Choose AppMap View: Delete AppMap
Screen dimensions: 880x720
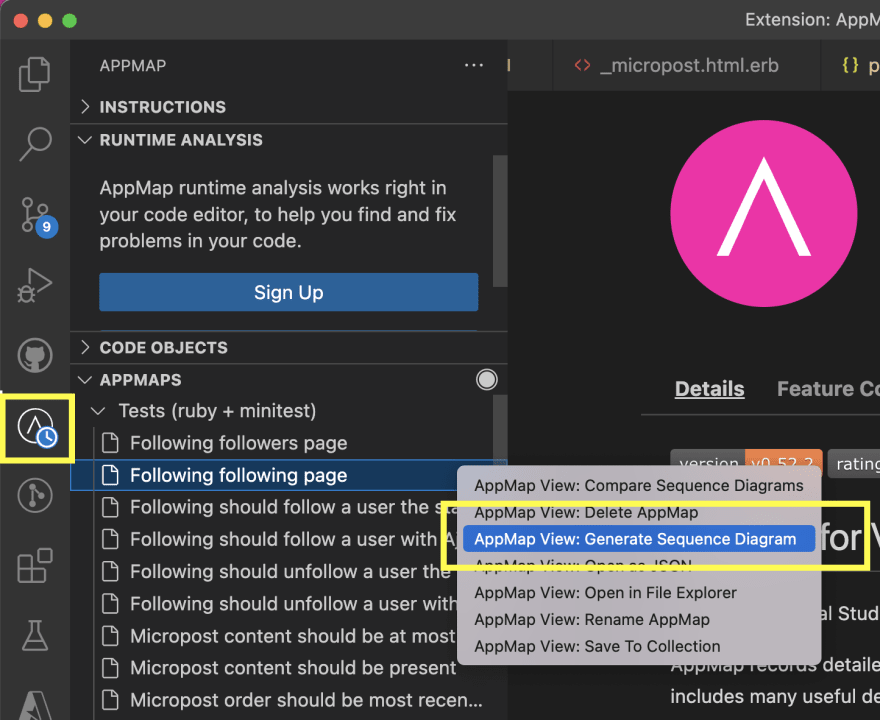point(639,512)
